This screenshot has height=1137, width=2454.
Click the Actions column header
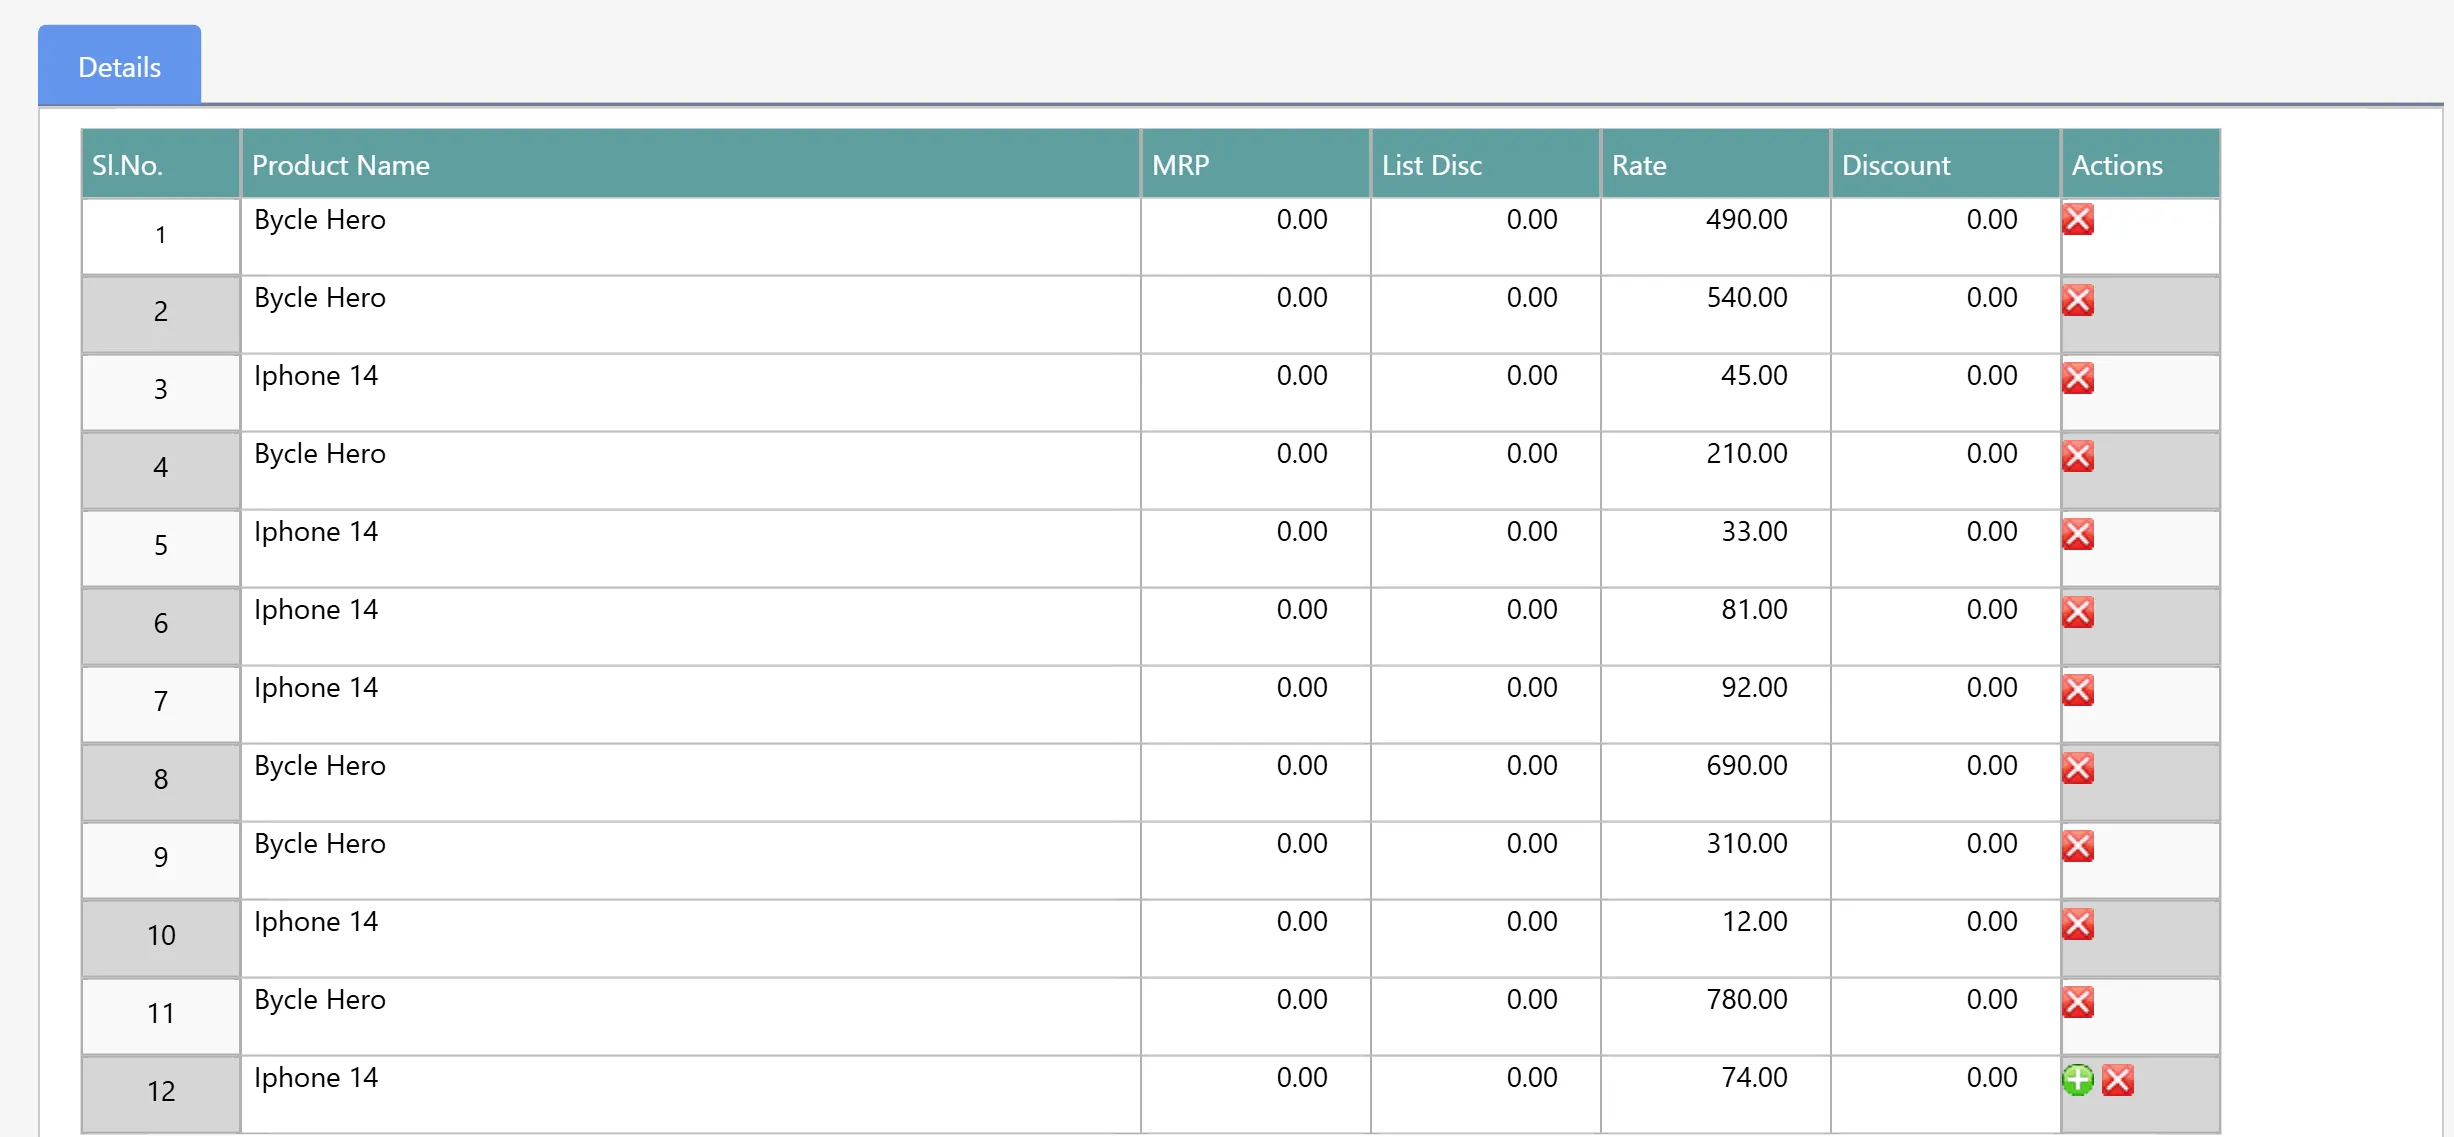(x=2141, y=164)
